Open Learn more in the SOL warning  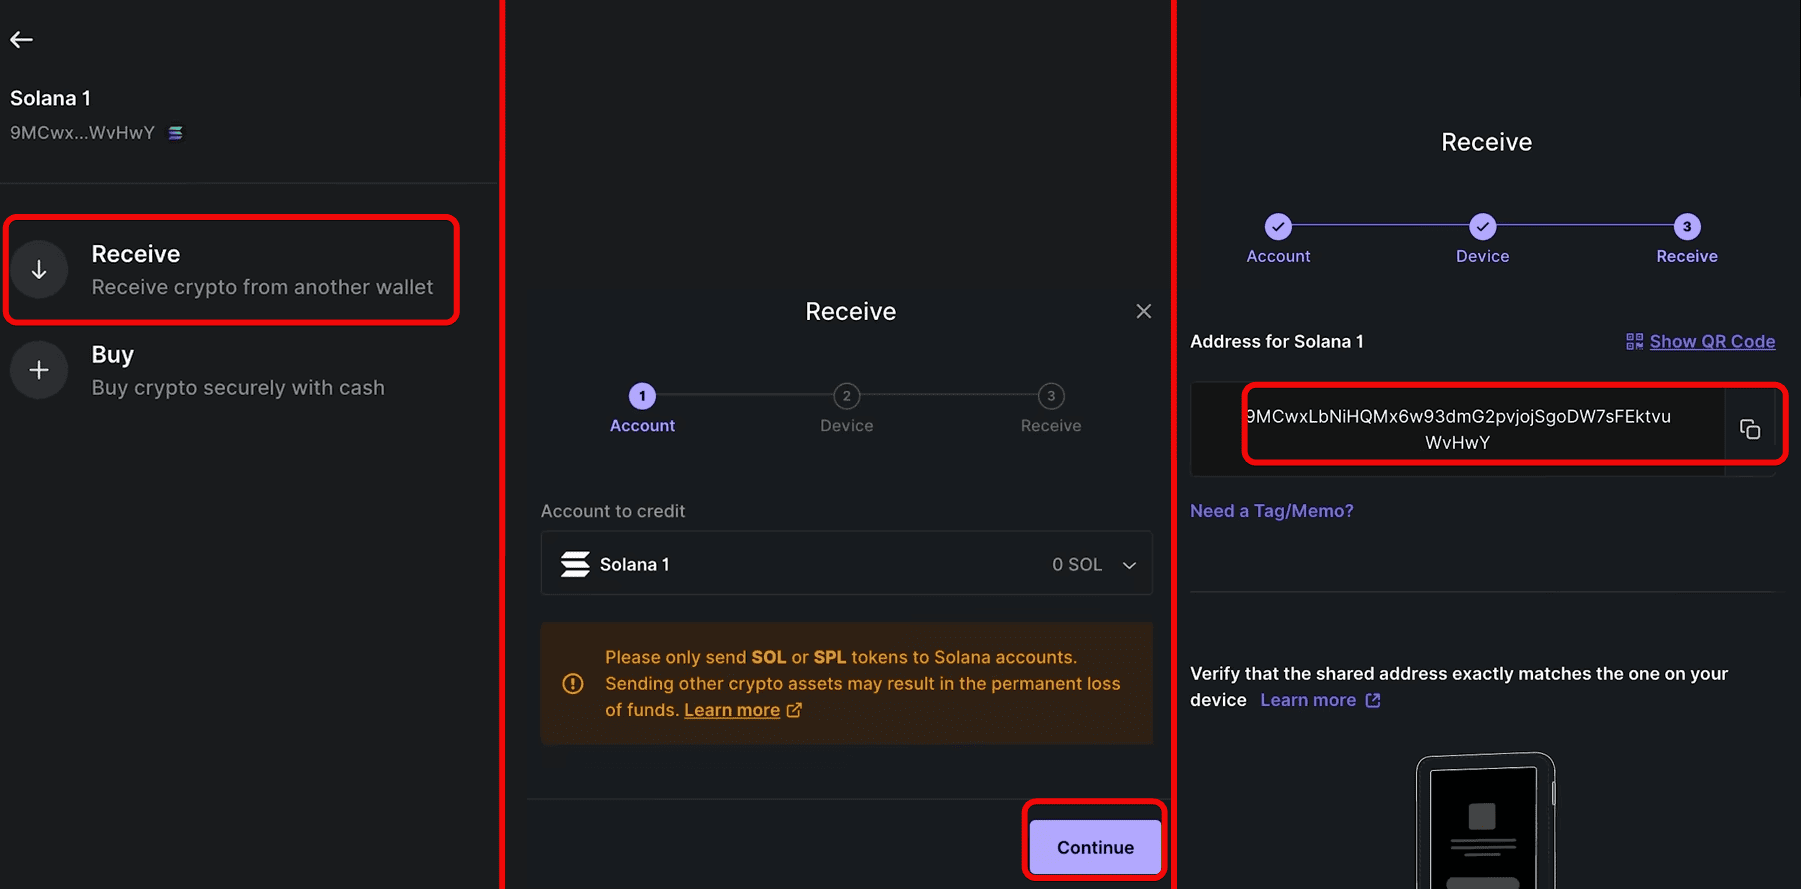pos(732,710)
